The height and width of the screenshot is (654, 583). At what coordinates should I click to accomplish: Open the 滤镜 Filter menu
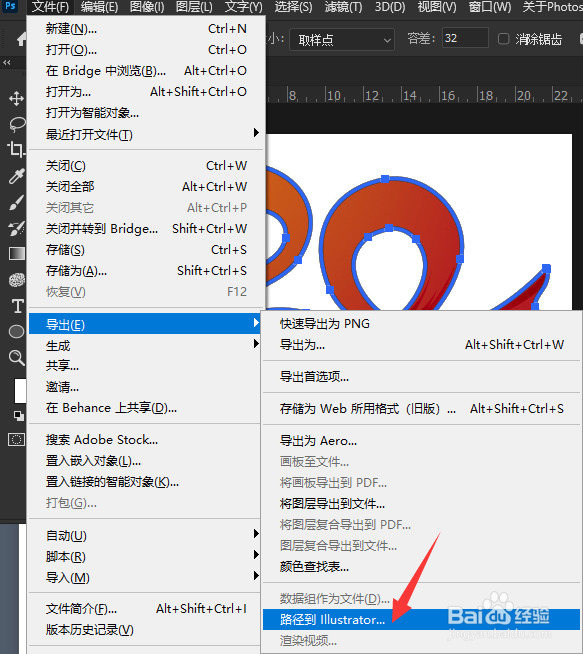[343, 7]
